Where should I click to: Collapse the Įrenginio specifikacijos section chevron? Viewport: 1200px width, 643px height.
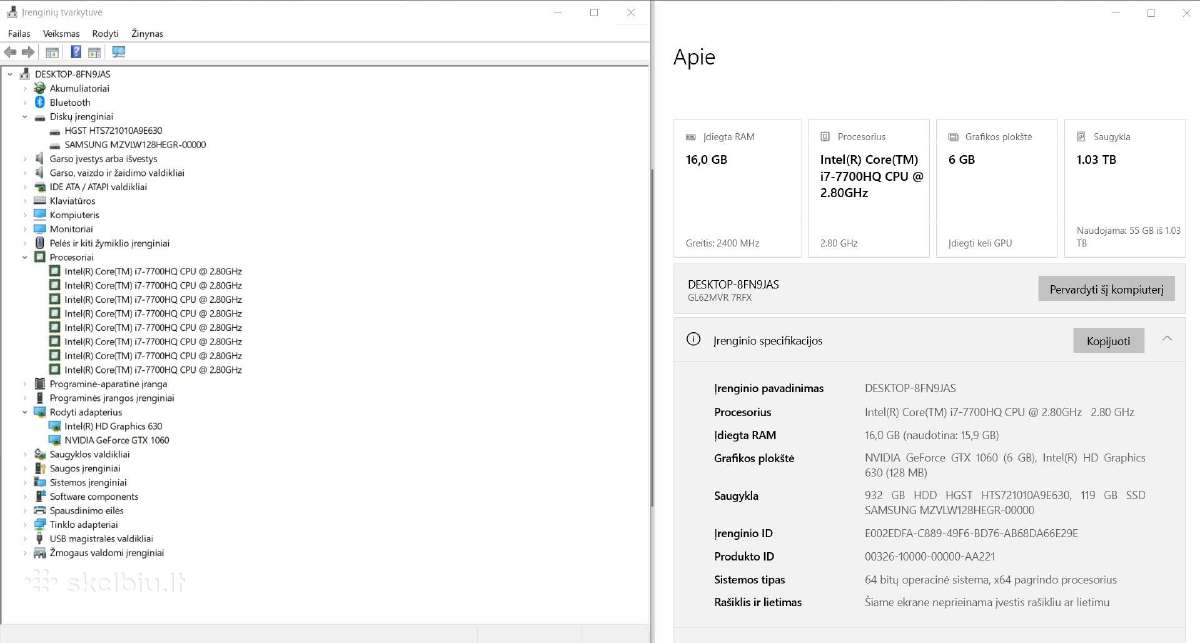pyautogui.click(x=1167, y=340)
